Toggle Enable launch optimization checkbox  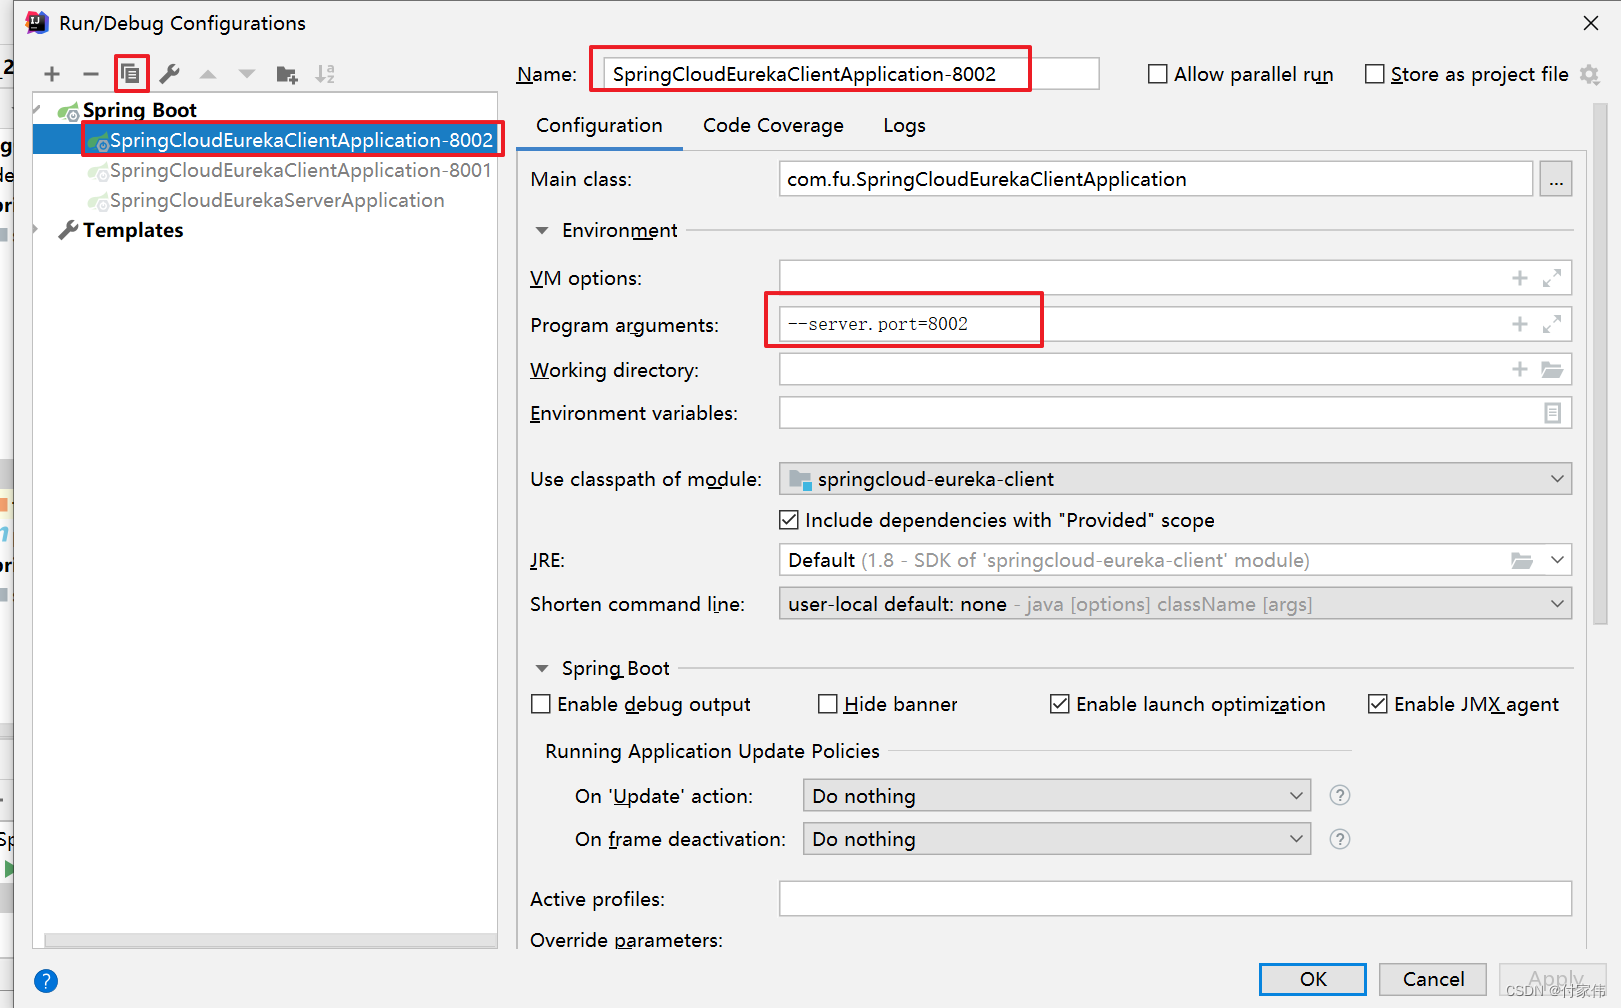(1060, 704)
